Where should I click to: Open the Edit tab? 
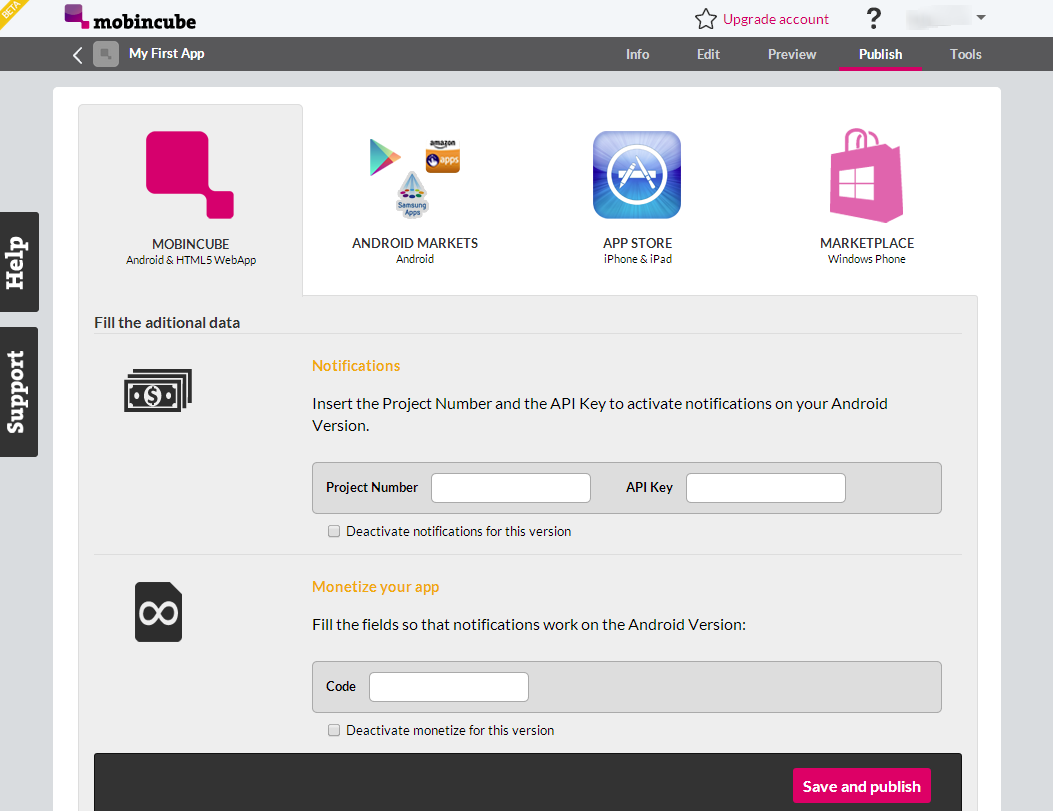(708, 54)
